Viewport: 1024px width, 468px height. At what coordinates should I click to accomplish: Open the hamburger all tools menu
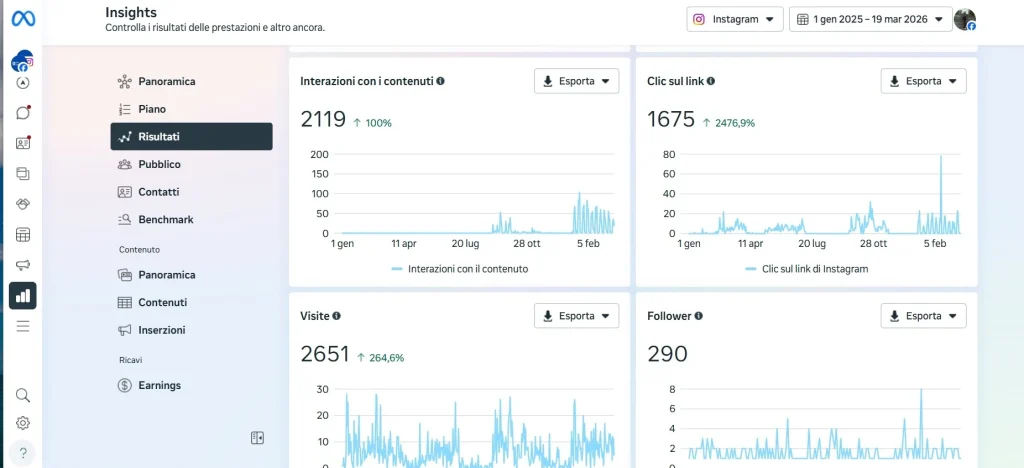(23, 326)
